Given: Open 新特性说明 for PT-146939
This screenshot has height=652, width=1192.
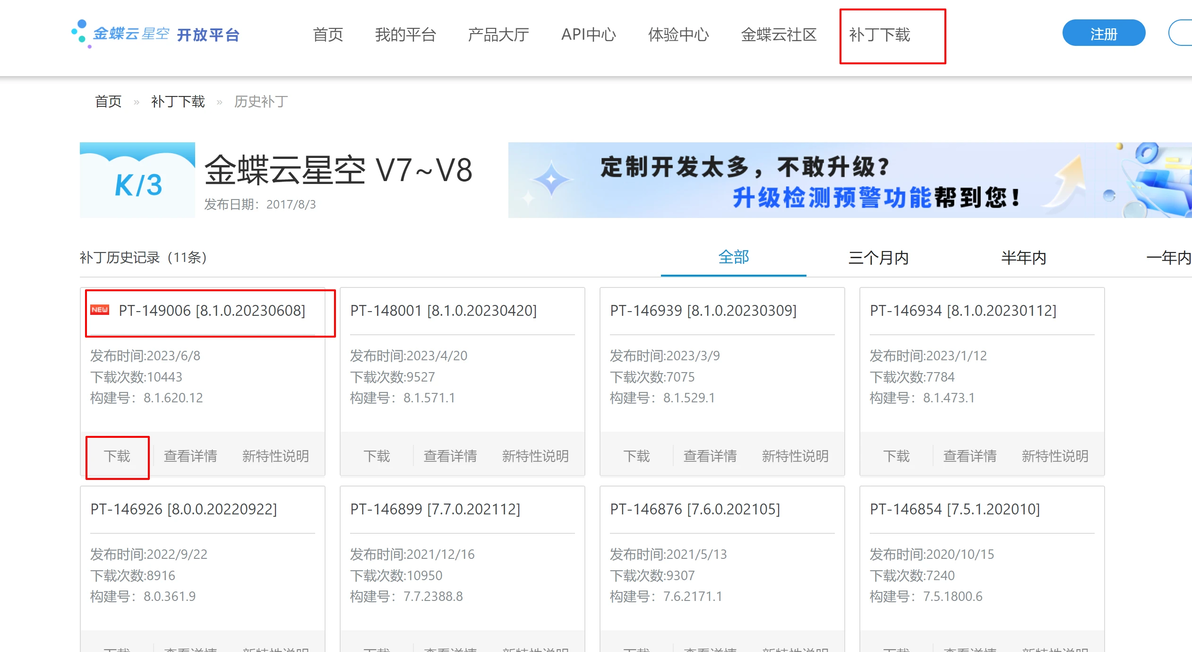Looking at the screenshot, I should tap(795, 456).
